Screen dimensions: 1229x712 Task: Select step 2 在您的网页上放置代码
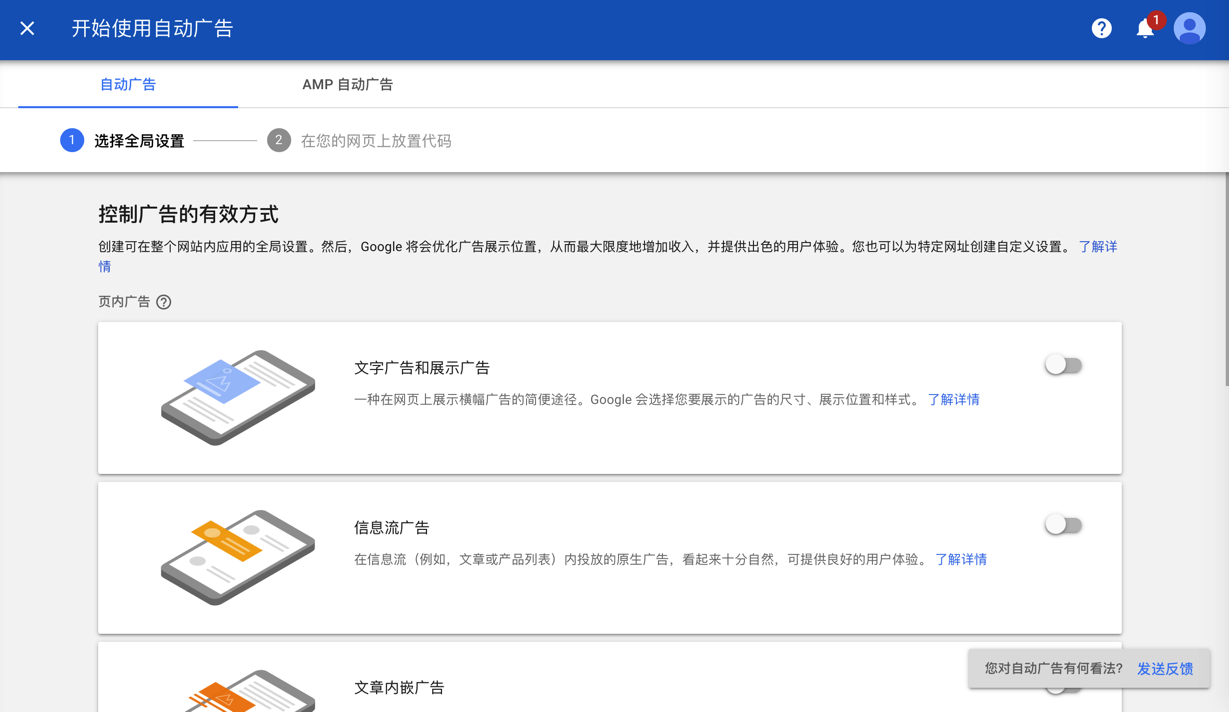click(x=359, y=141)
